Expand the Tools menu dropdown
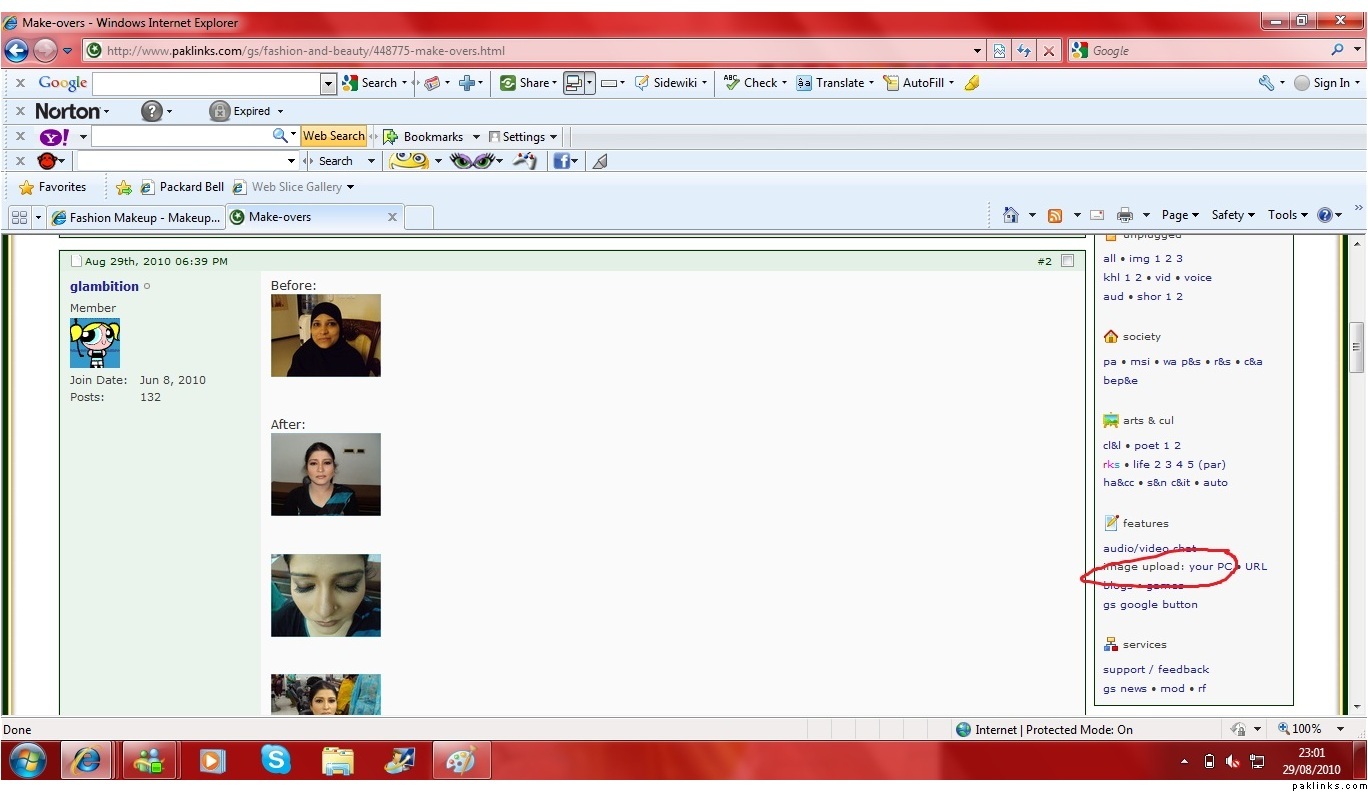Image resolution: width=1368 pixels, height=792 pixels. coord(1287,215)
